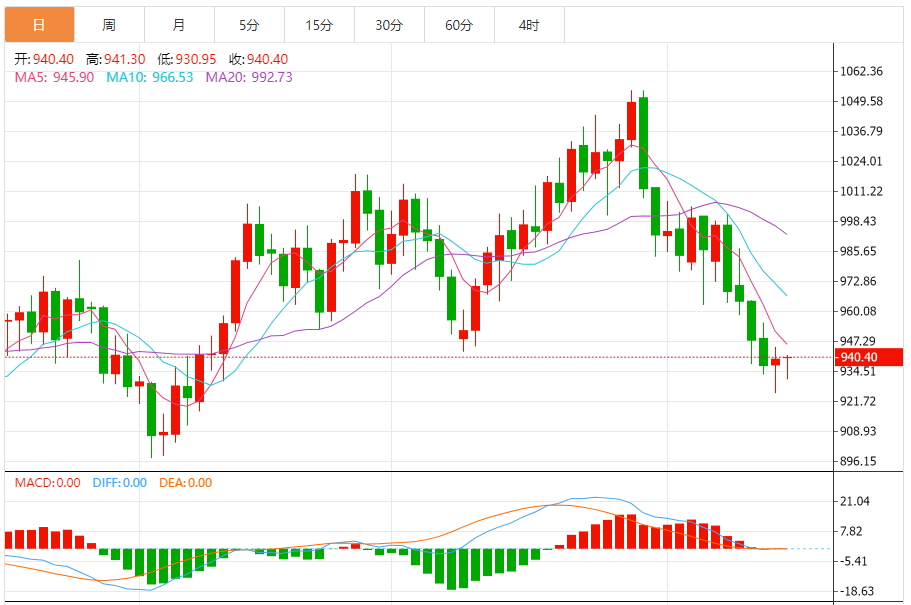Click the DIFF:0.00 indicator label
Image resolution: width=911 pixels, height=605 pixels.
[120, 483]
